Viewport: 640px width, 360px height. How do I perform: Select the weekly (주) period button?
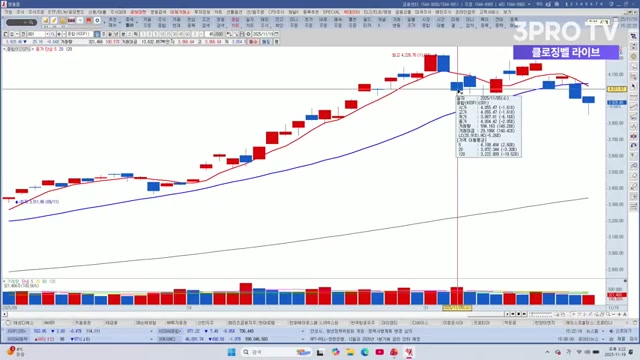pyautogui.click(x=103, y=34)
